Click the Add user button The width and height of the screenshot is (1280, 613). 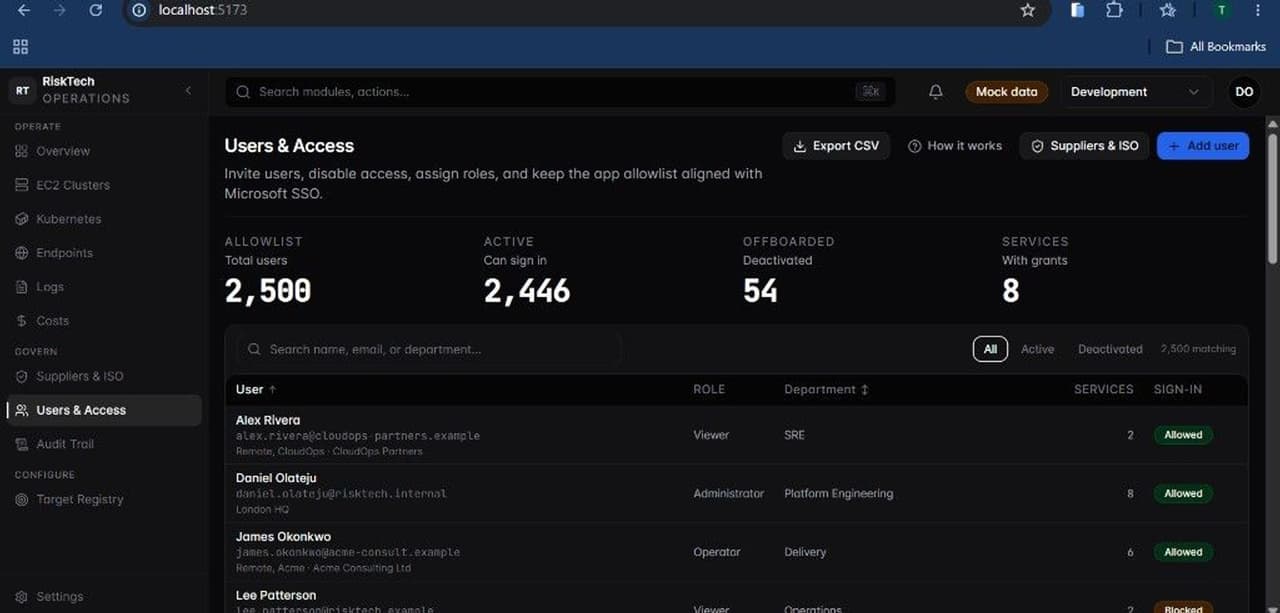coord(1203,146)
